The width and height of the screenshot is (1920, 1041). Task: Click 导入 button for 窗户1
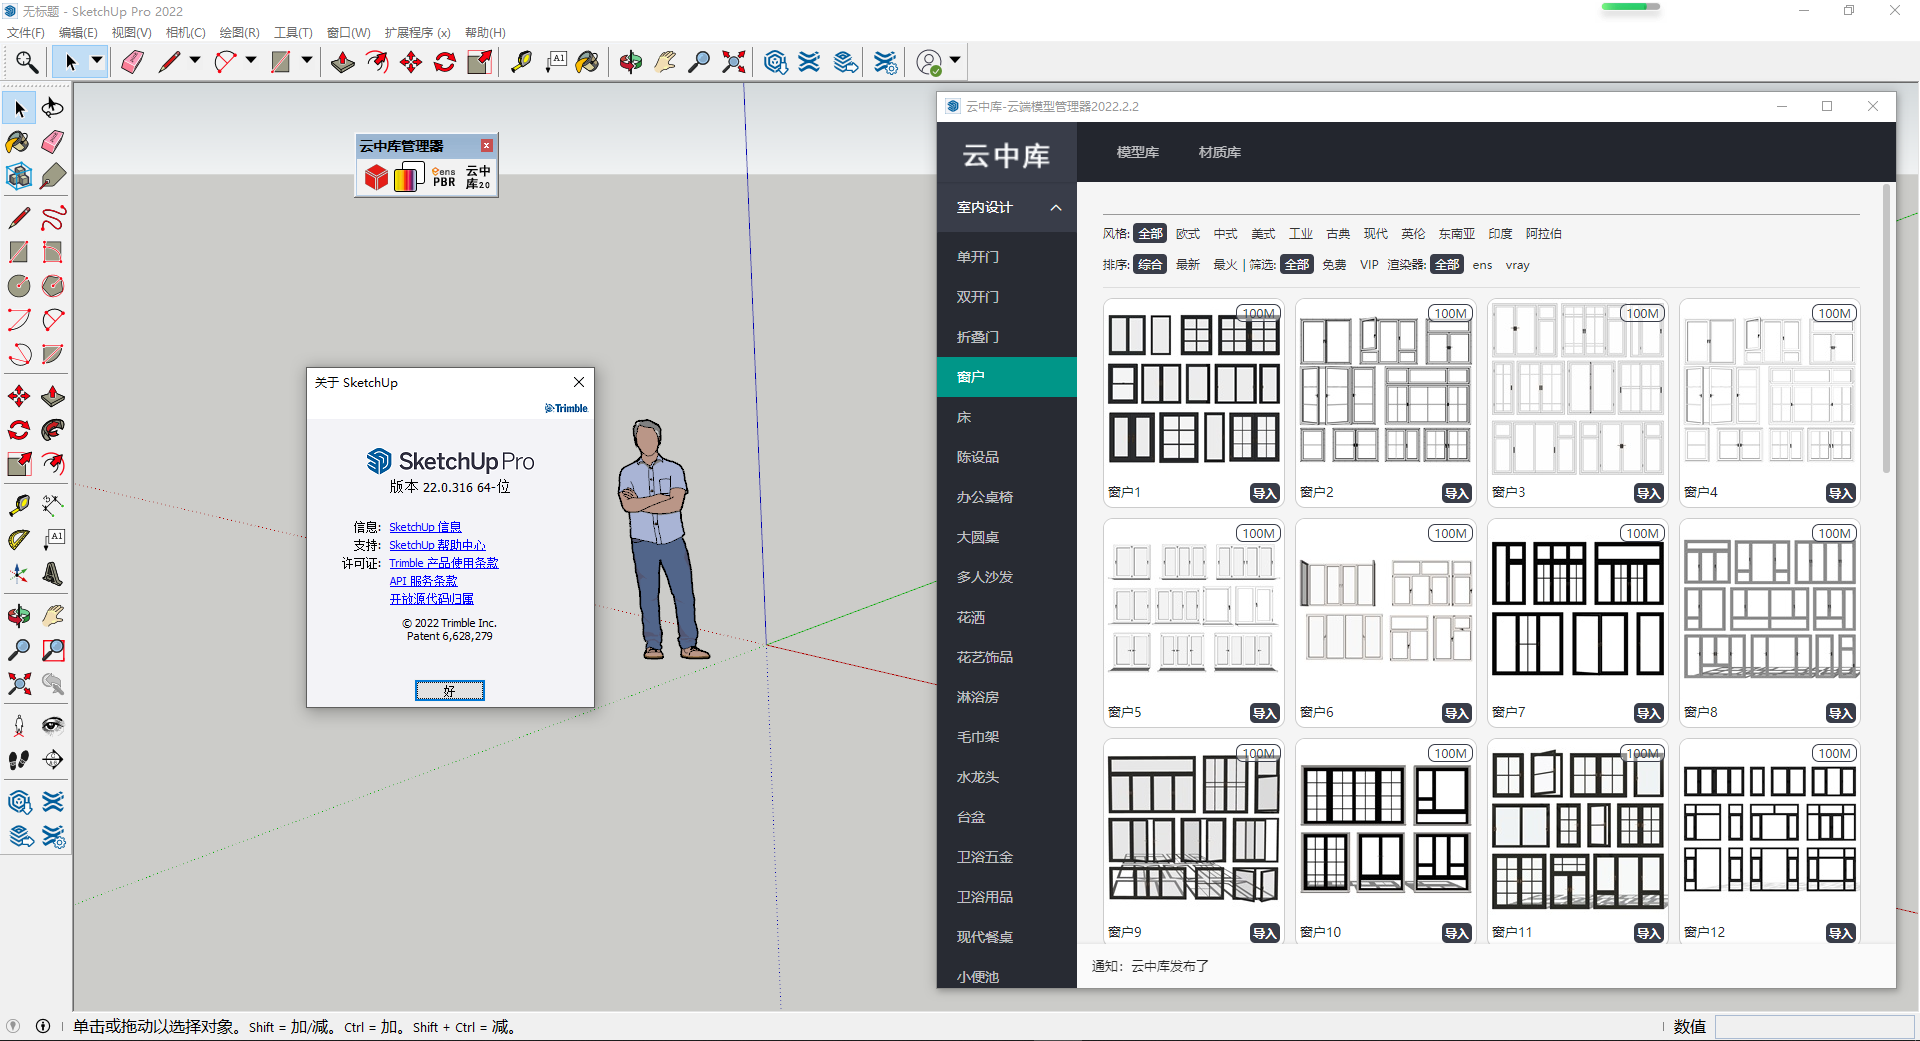coord(1265,493)
